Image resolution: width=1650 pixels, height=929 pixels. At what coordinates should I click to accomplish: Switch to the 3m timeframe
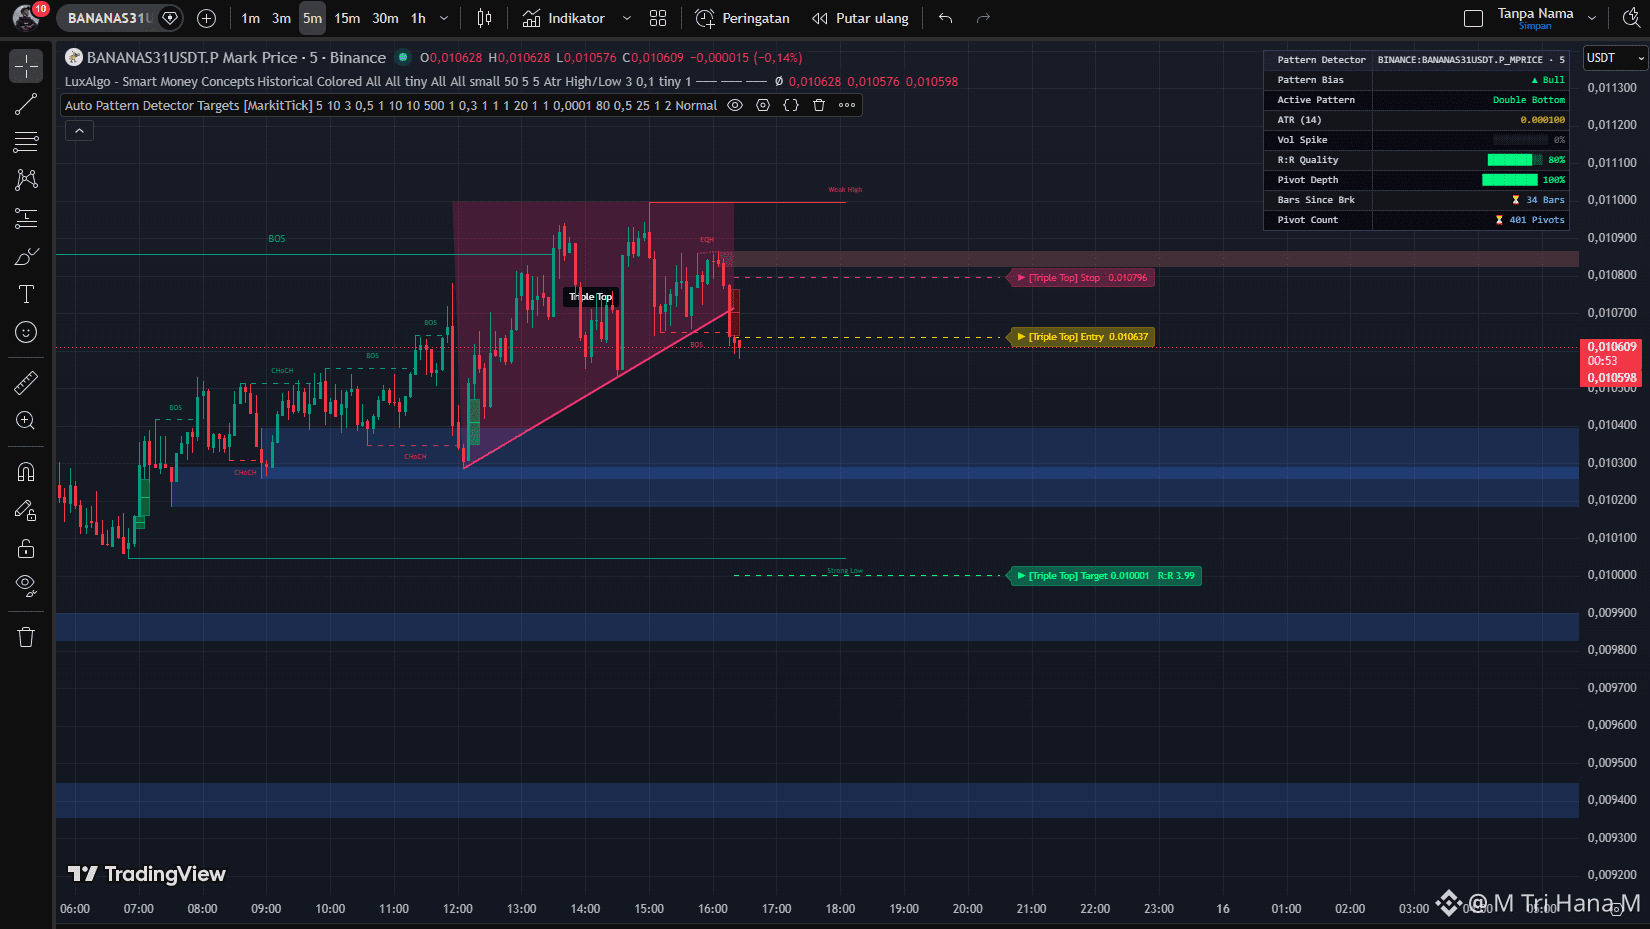pyautogui.click(x=281, y=18)
